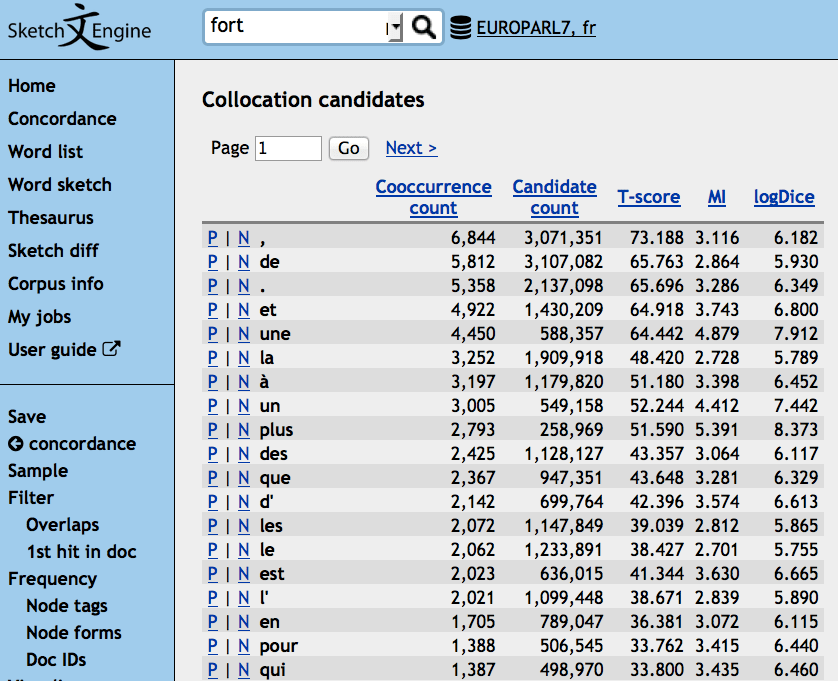Click the magnifying glass search icon

424,28
